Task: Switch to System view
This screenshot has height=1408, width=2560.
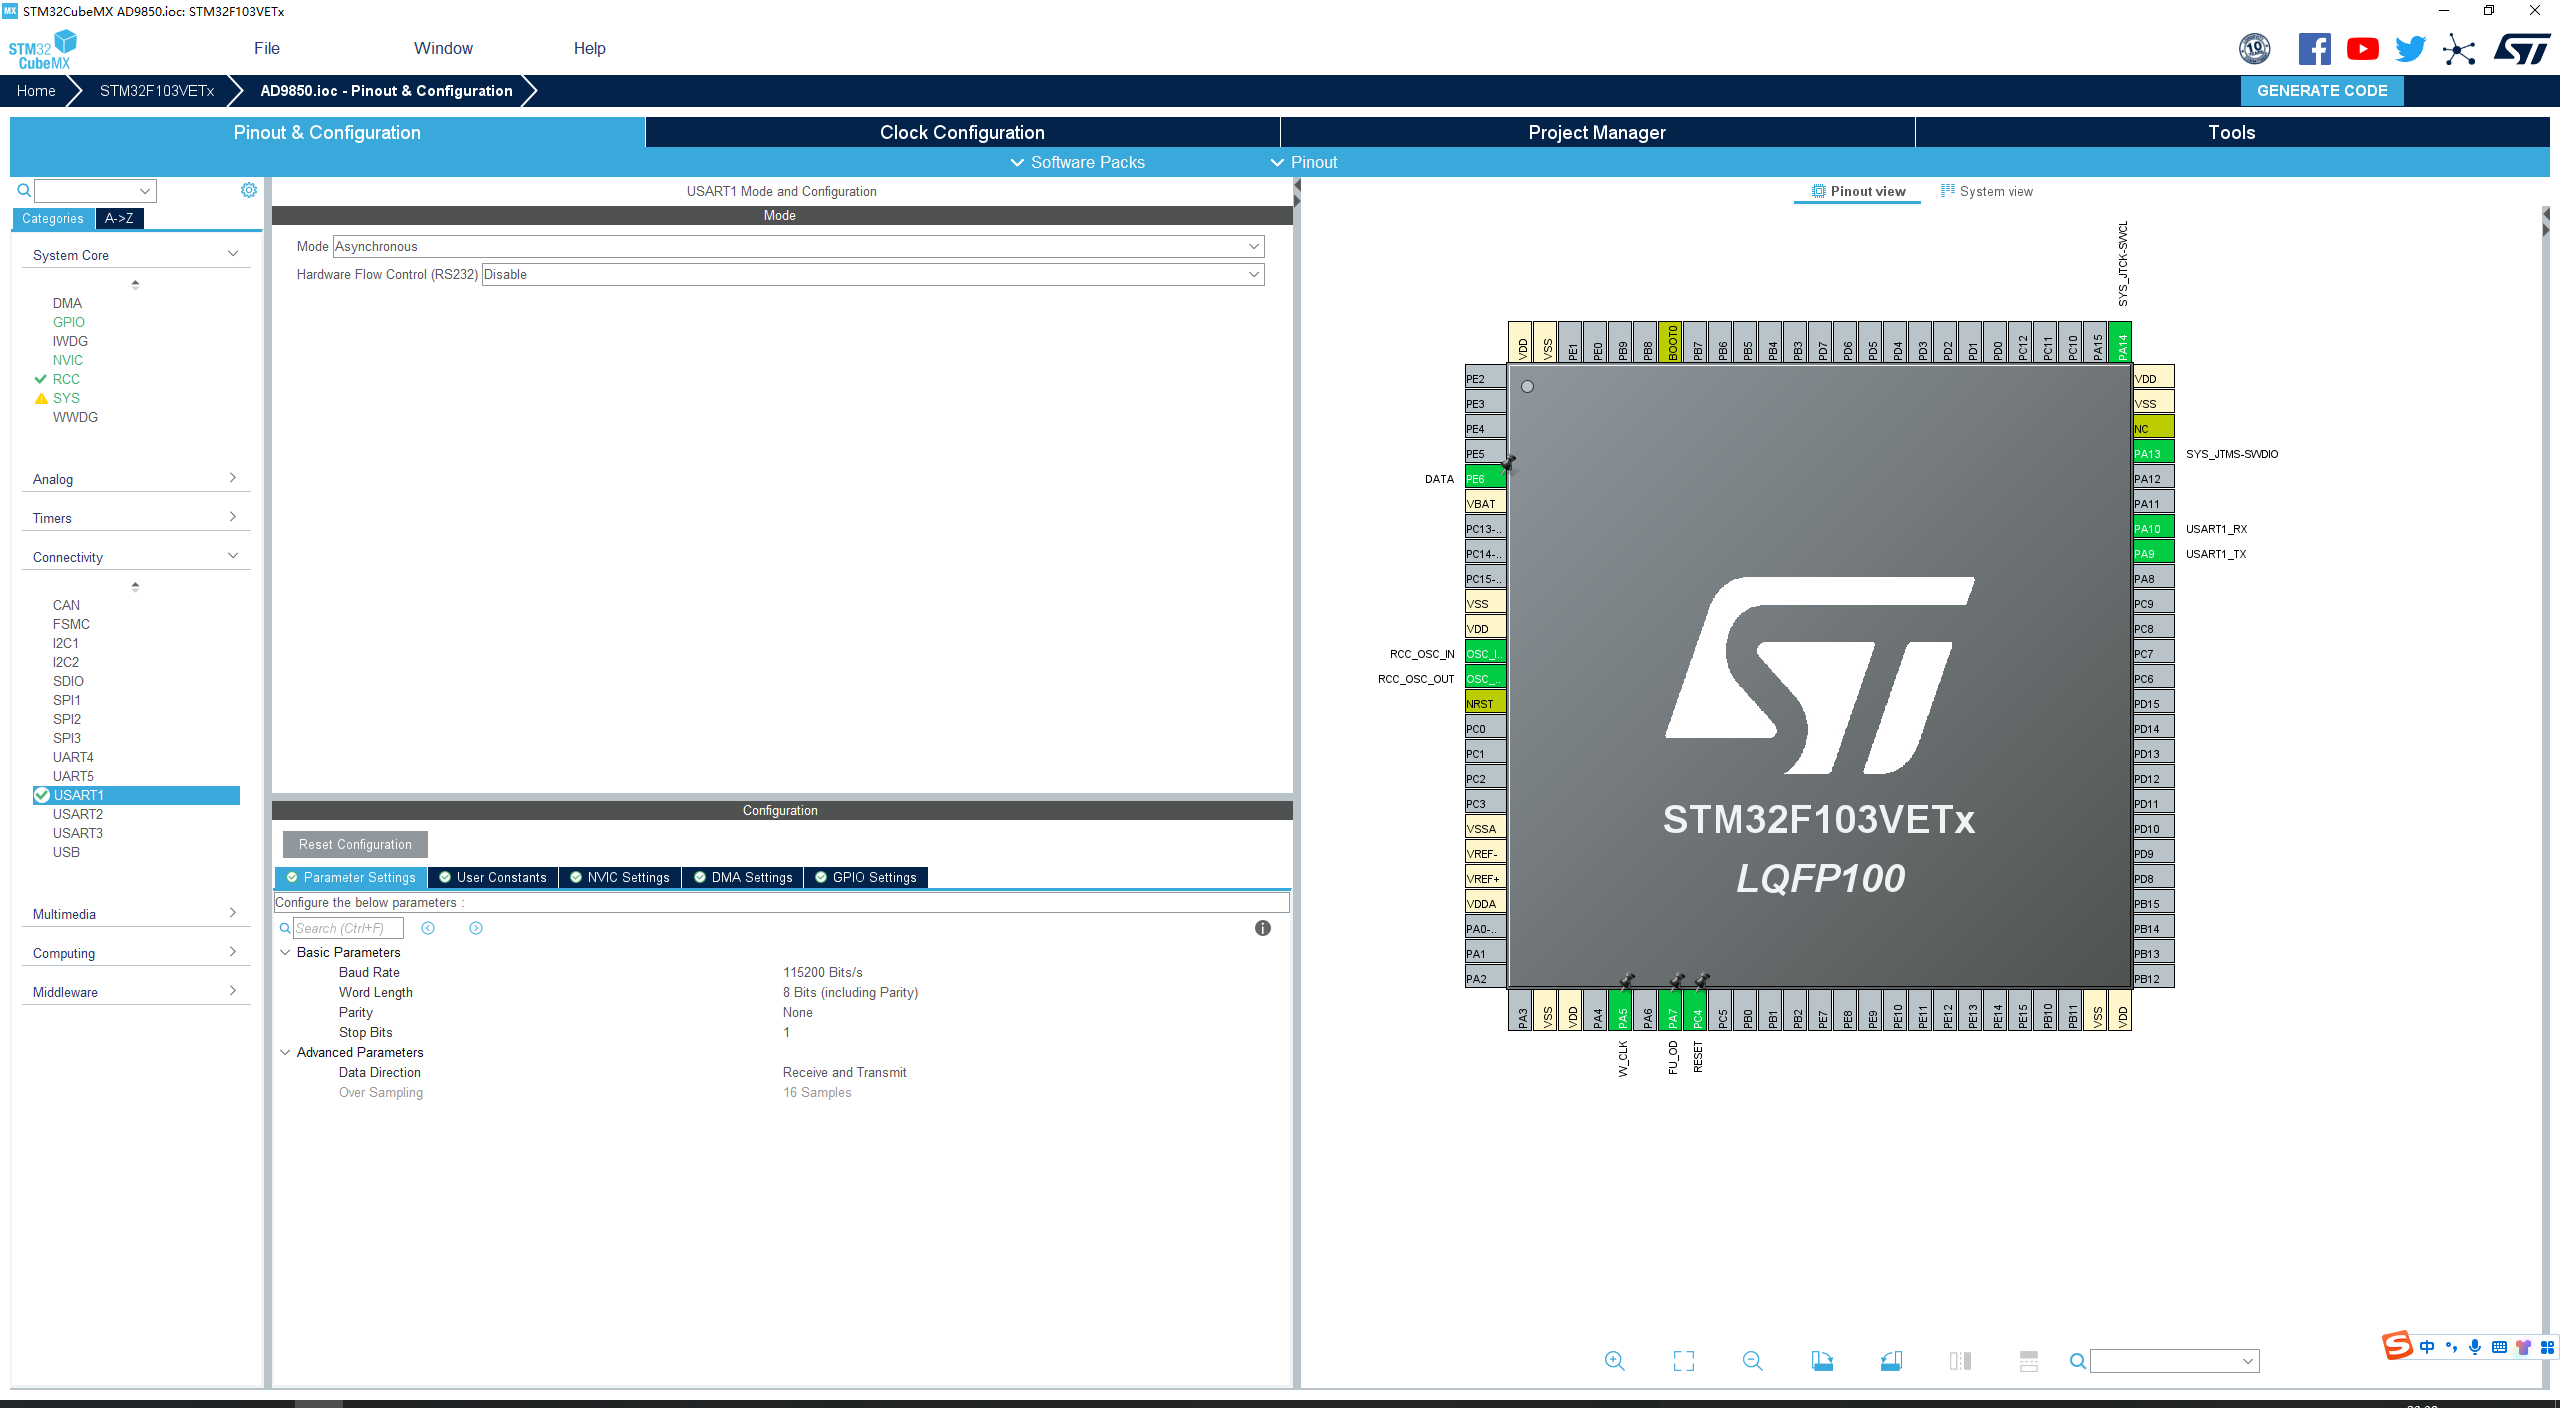Action: tap(1986, 191)
